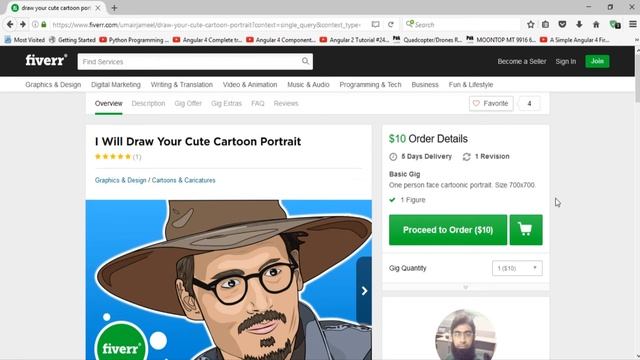Open the Firefox hamburger menu
This screenshot has height=360, width=640.
(x=633, y=24)
